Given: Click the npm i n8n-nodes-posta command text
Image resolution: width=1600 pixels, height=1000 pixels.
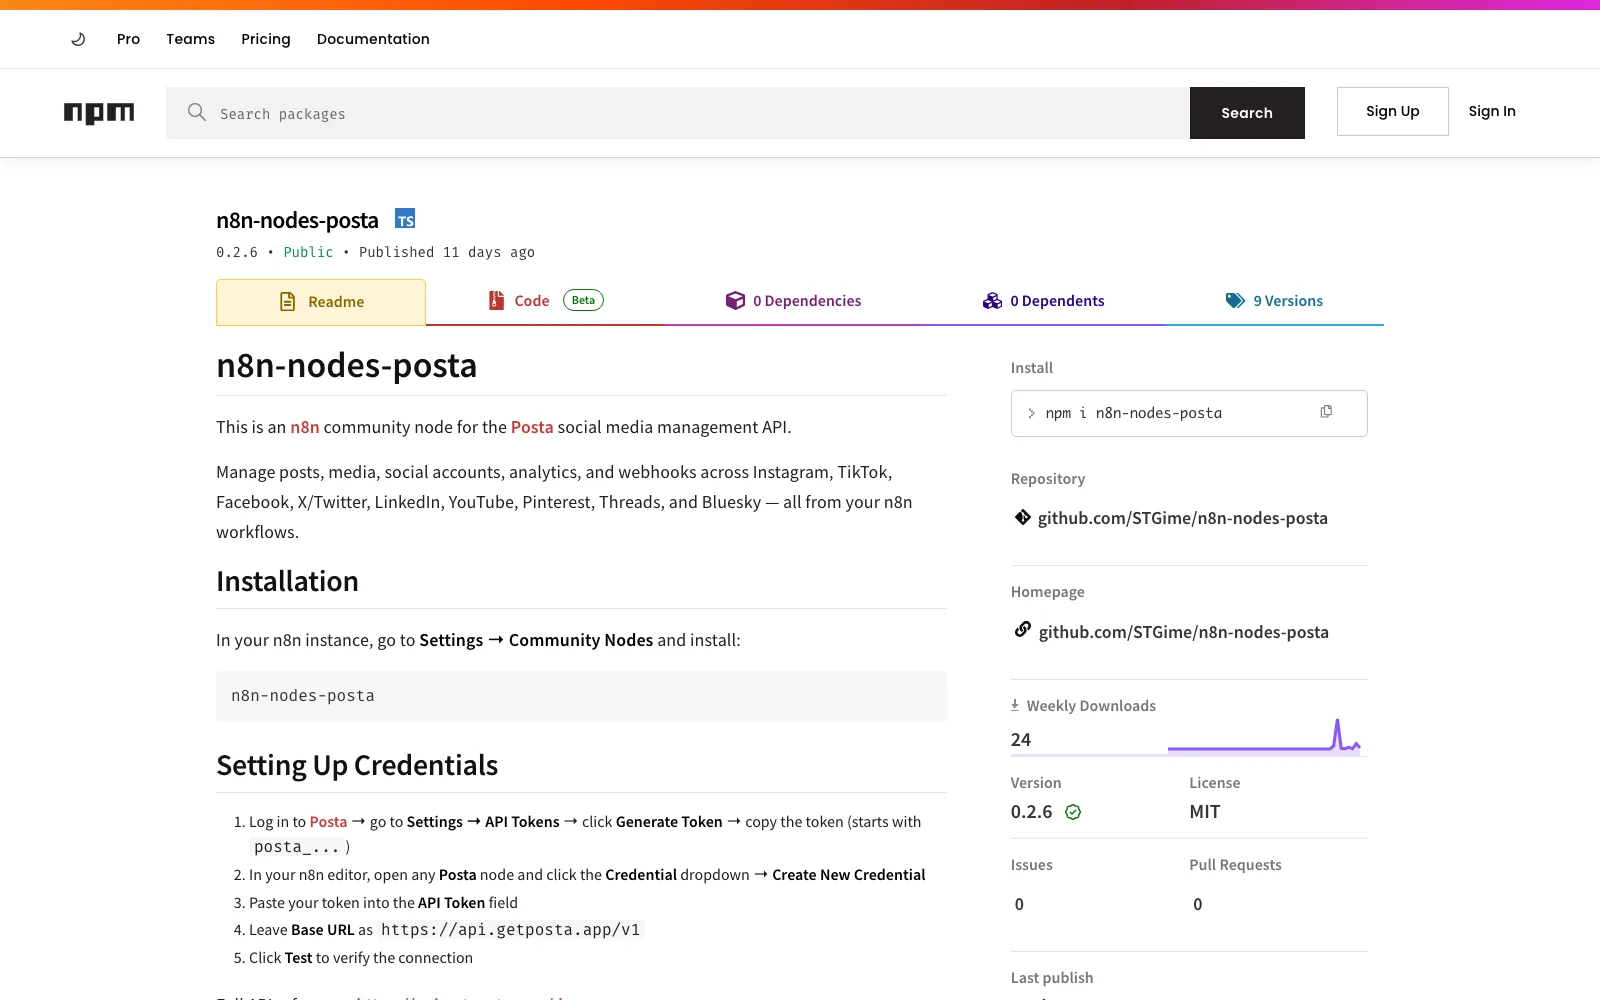Looking at the screenshot, I should coord(1134,413).
